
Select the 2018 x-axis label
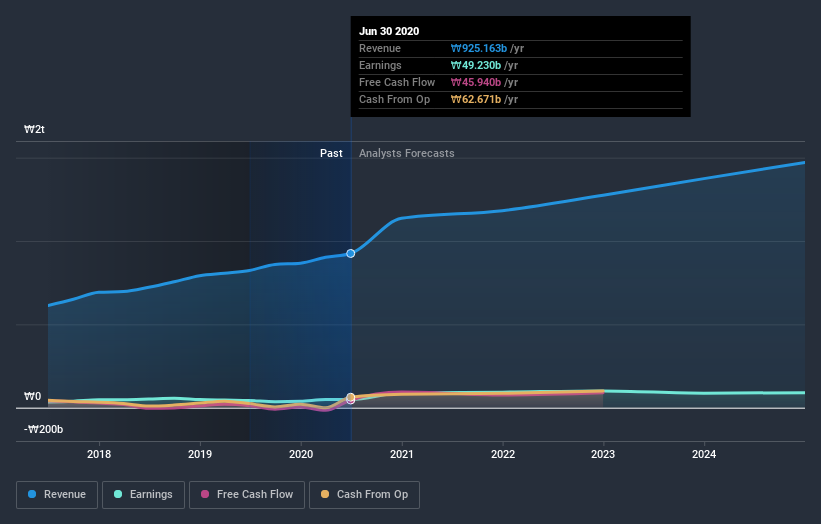click(x=99, y=454)
